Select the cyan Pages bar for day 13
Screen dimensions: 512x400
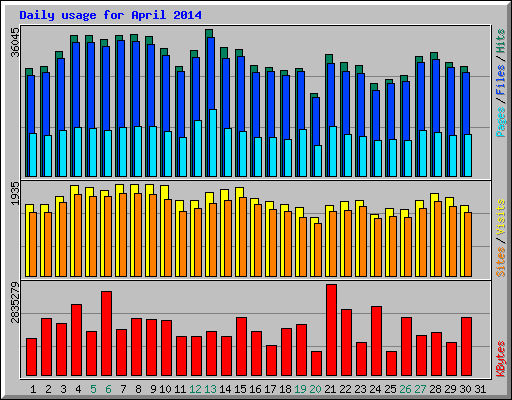(x=213, y=143)
